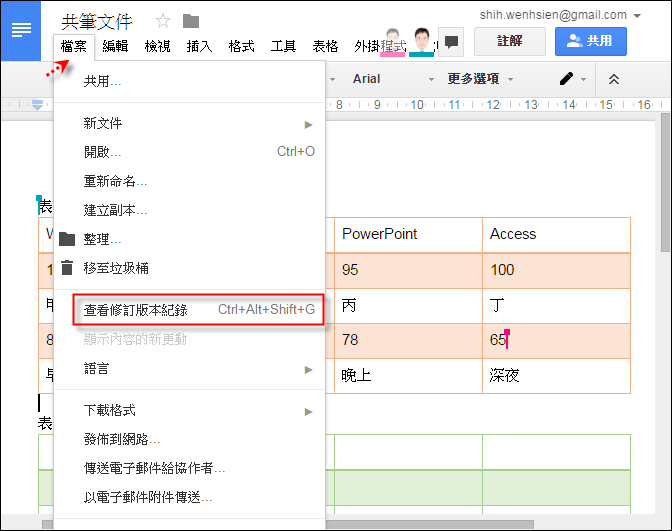672x531 pixels.
Task: Click the cell containing 丁
Action: (x=556, y=306)
